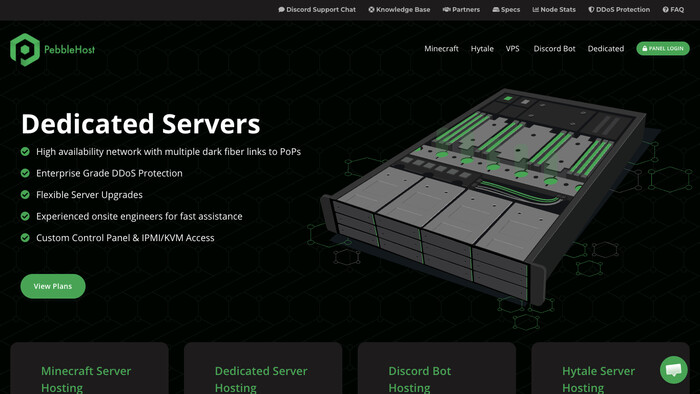This screenshot has width=700, height=394.
Task: Open the Hytale Server Hosting card
Action: pos(610,368)
